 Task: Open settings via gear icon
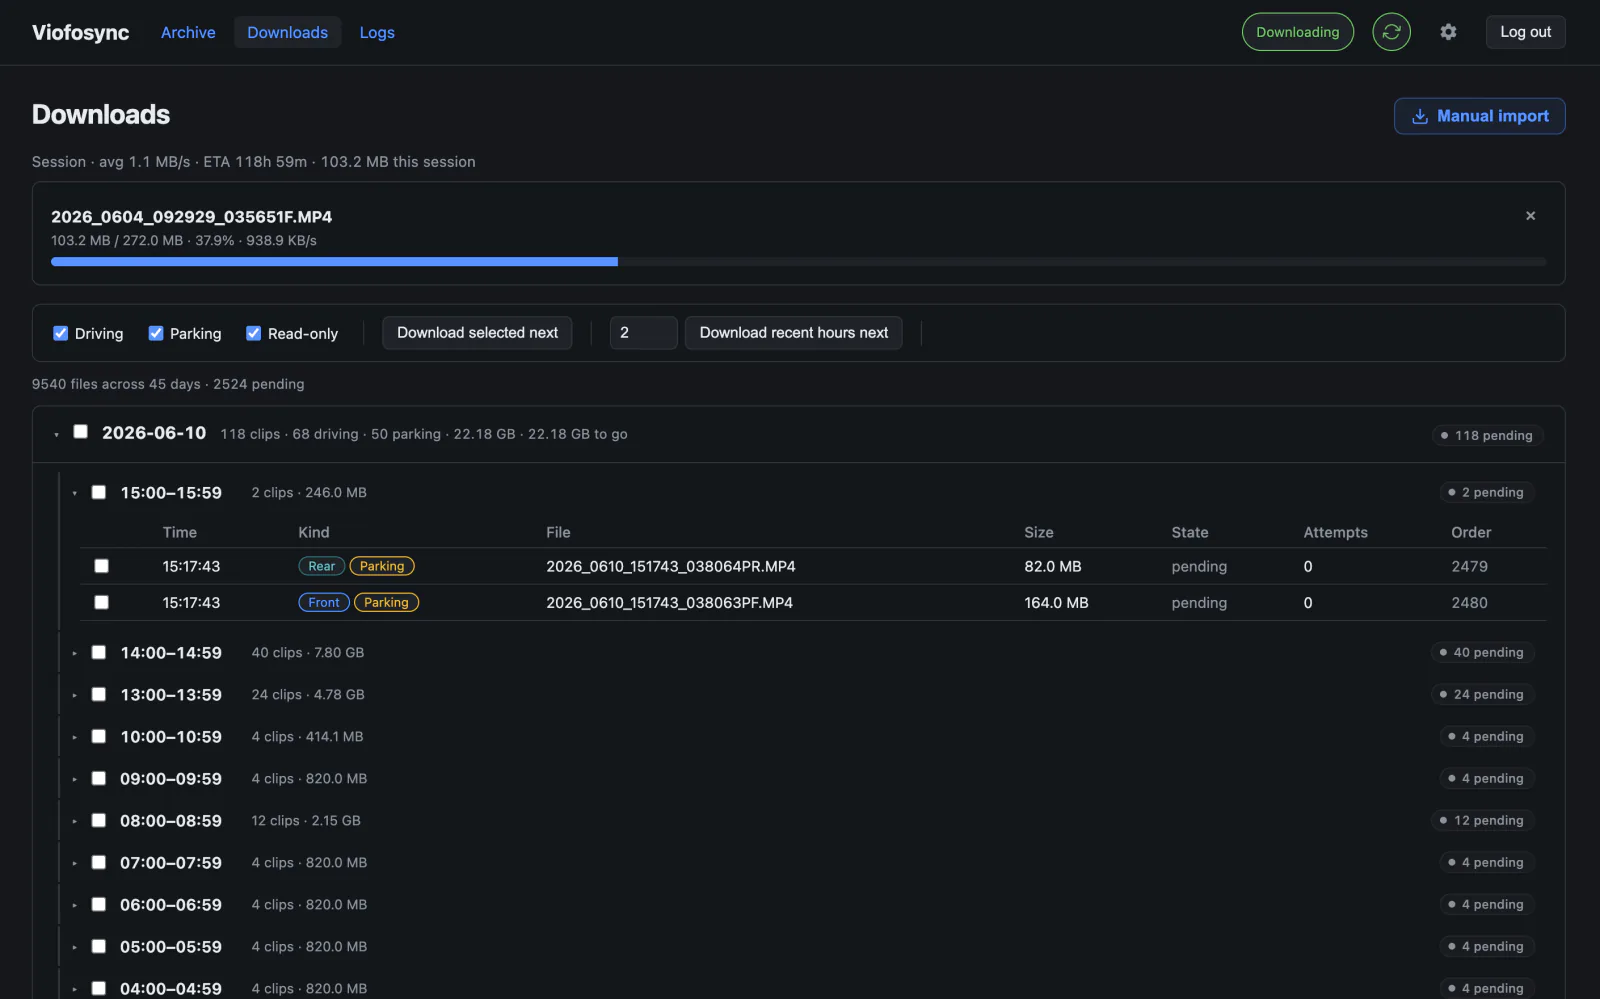[x=1448, y=32]
